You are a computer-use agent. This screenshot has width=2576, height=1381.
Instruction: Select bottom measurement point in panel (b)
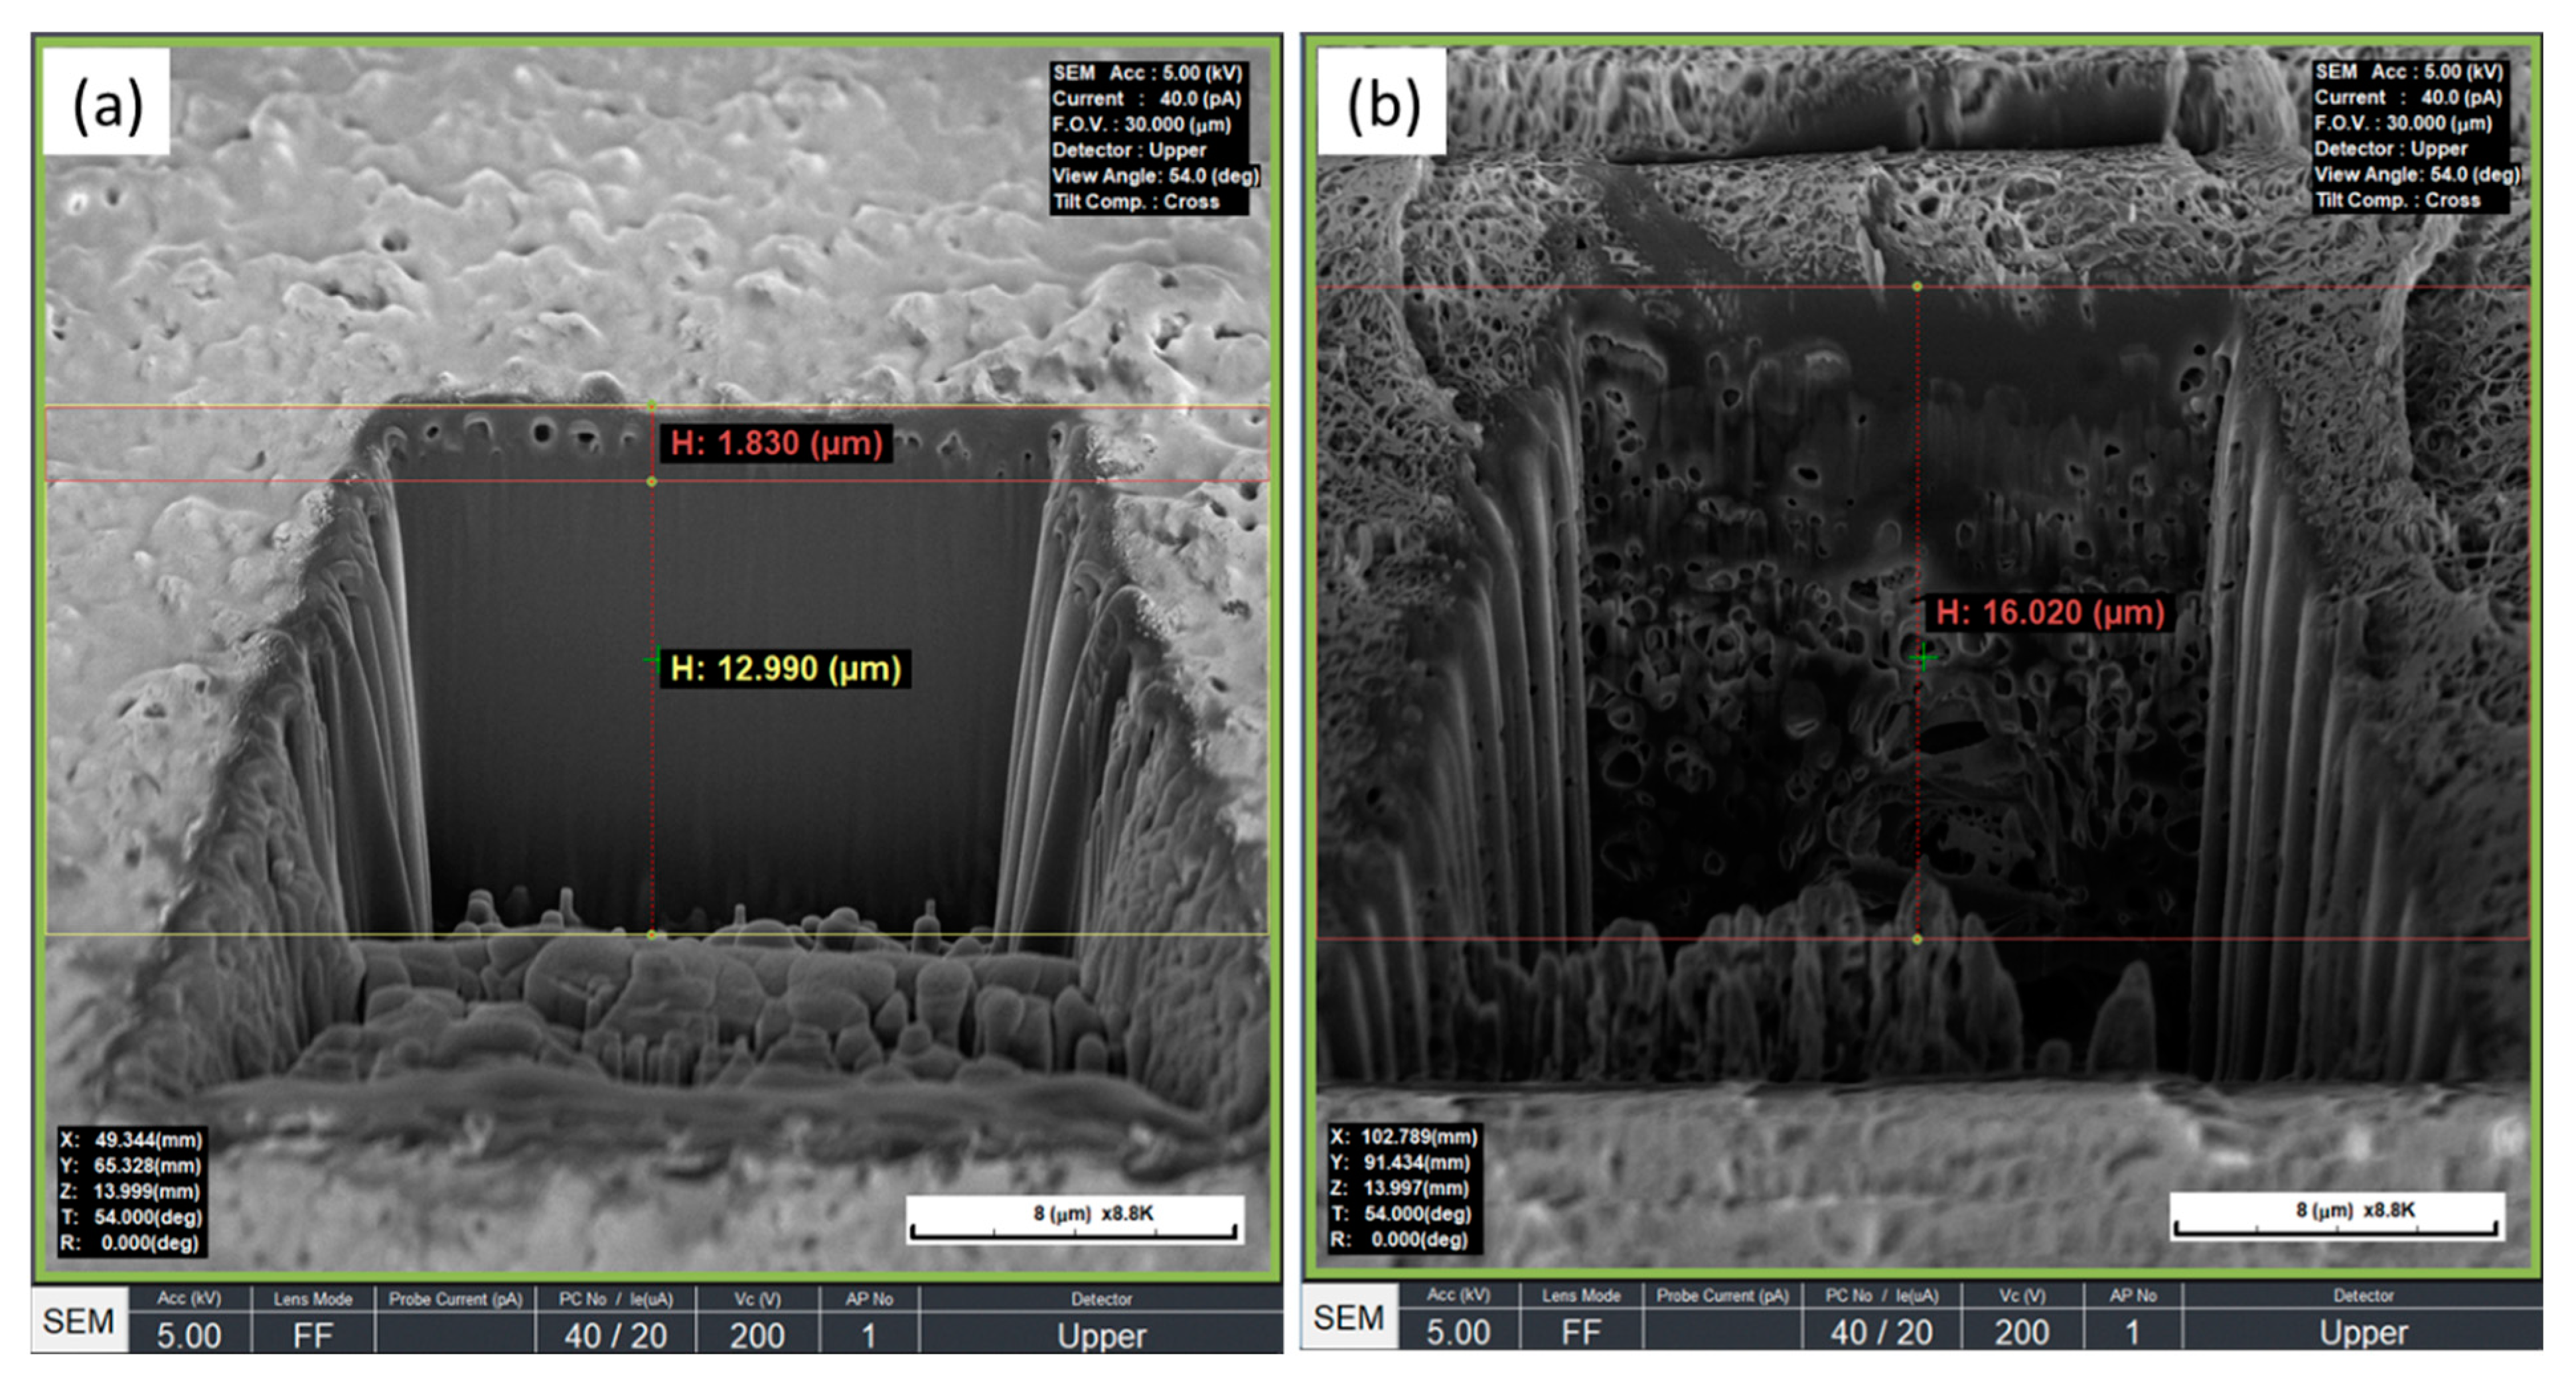tap(1917, 939)
